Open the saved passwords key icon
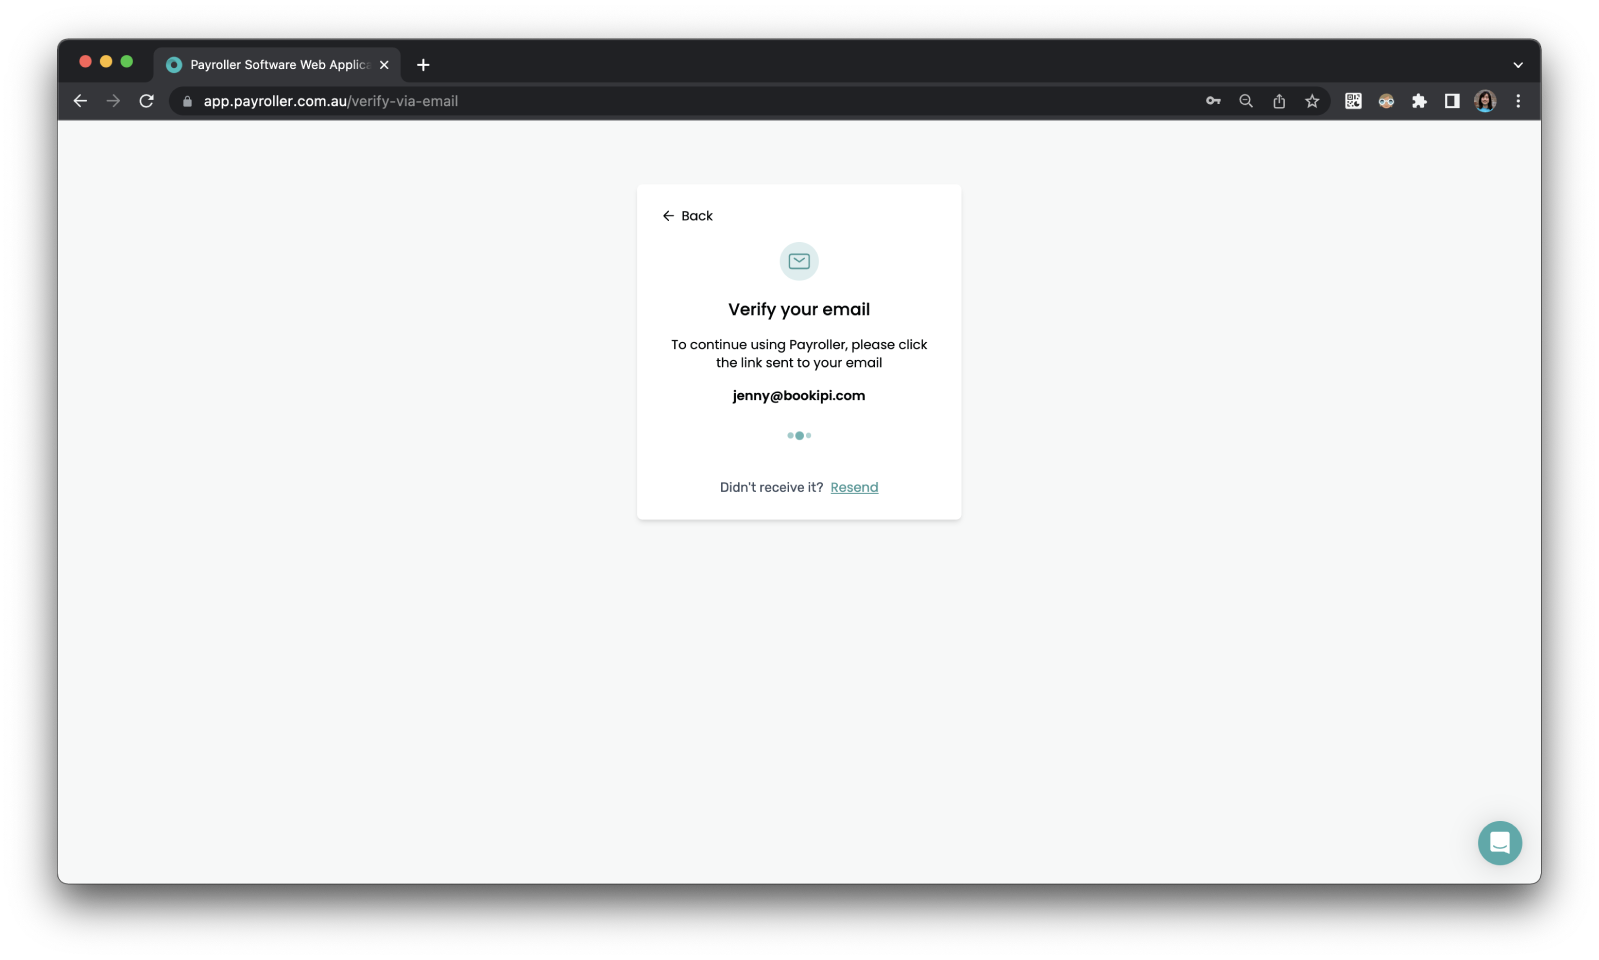1599x960 pixels. (x=1213, y=101)
